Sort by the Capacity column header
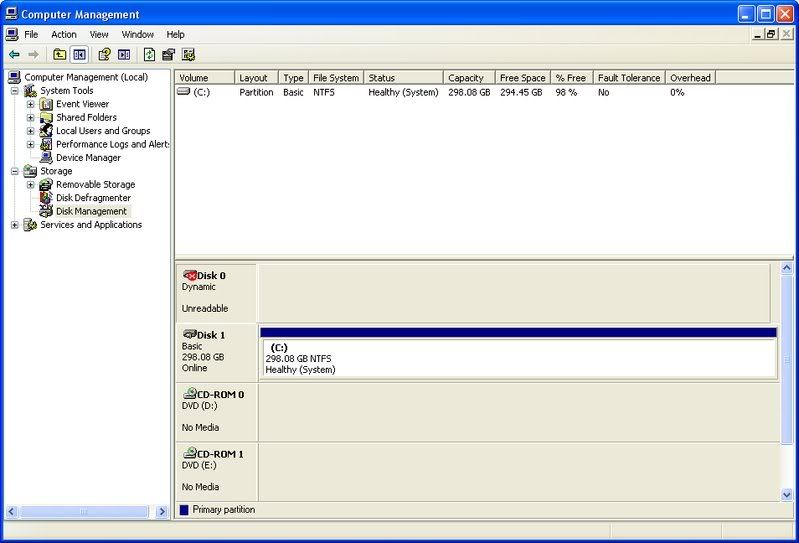This screenshot has width=799, height=543. tap(469, 78)
